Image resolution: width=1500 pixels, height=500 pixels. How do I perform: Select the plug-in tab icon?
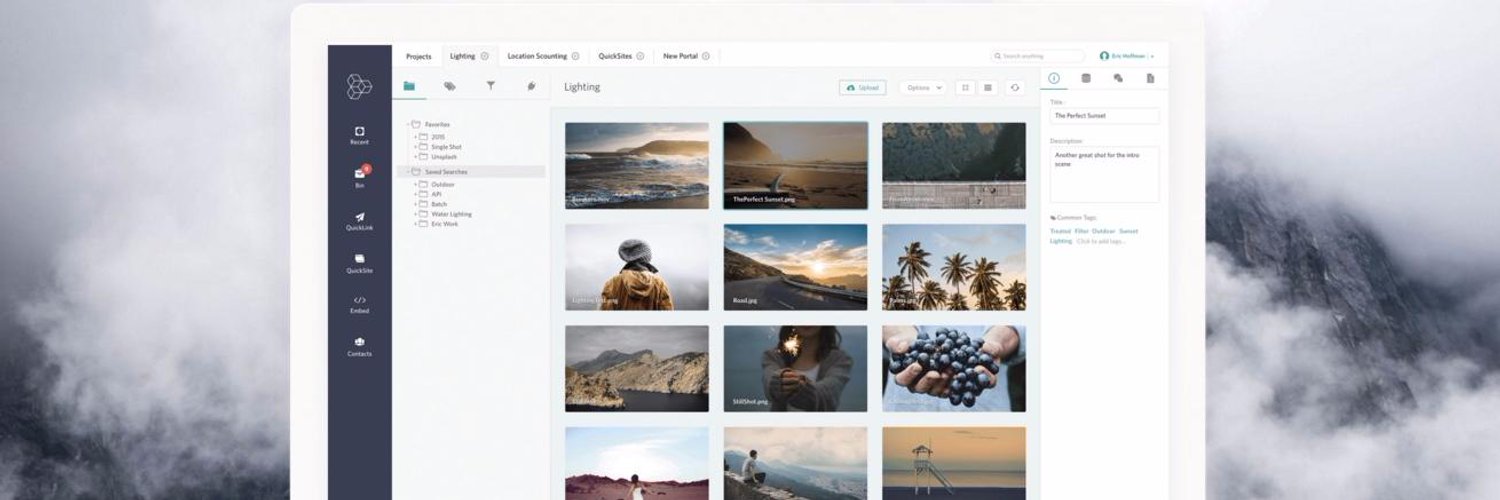531,86
